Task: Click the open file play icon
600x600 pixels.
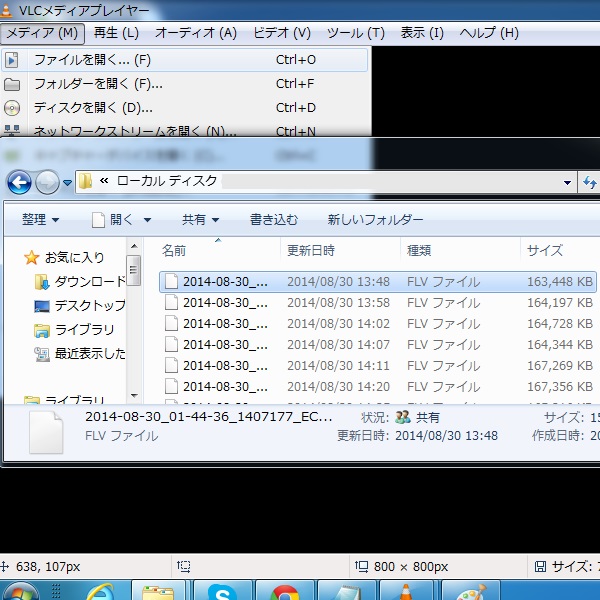Action: click(x=12, y=60)
